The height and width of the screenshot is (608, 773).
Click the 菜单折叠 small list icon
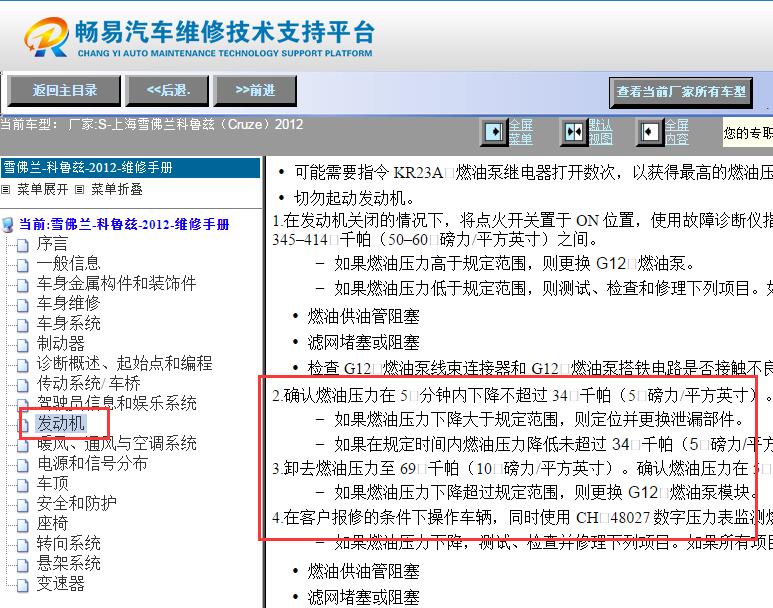tap(79, 189)
